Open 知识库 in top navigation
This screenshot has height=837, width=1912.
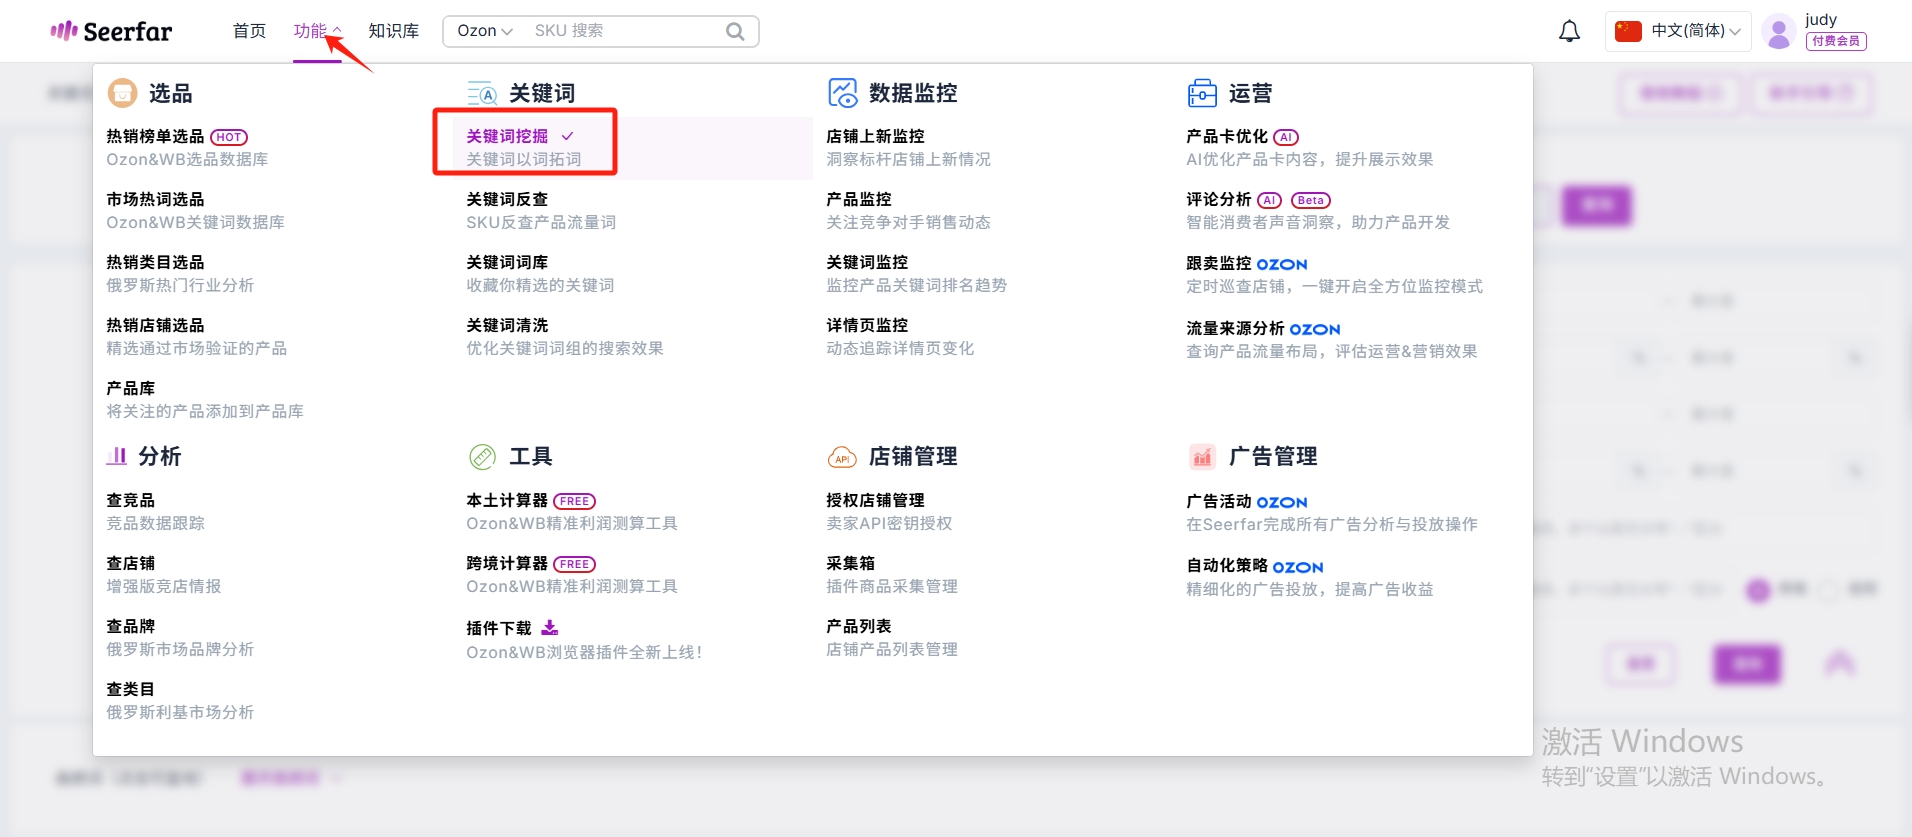coord(394,31)
